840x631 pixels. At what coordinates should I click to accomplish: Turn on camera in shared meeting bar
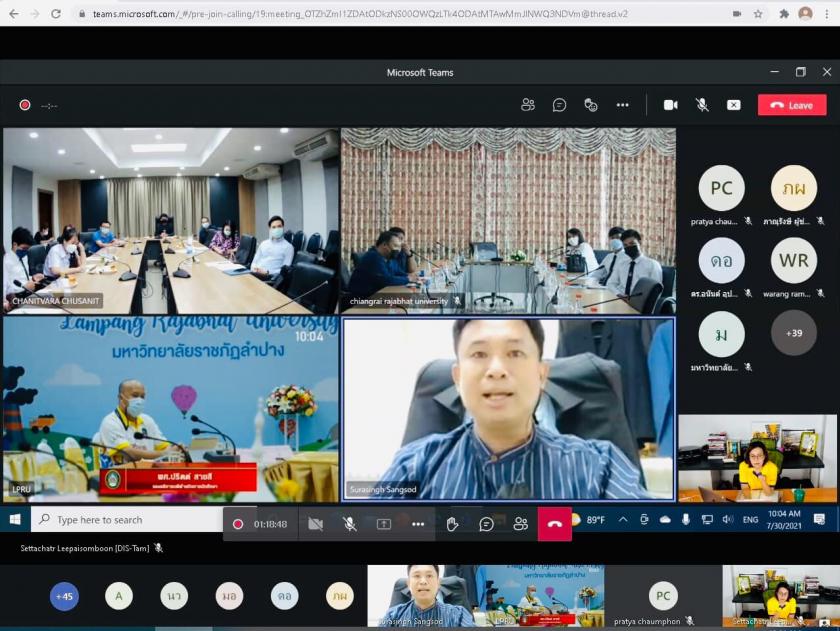(316, 524)
